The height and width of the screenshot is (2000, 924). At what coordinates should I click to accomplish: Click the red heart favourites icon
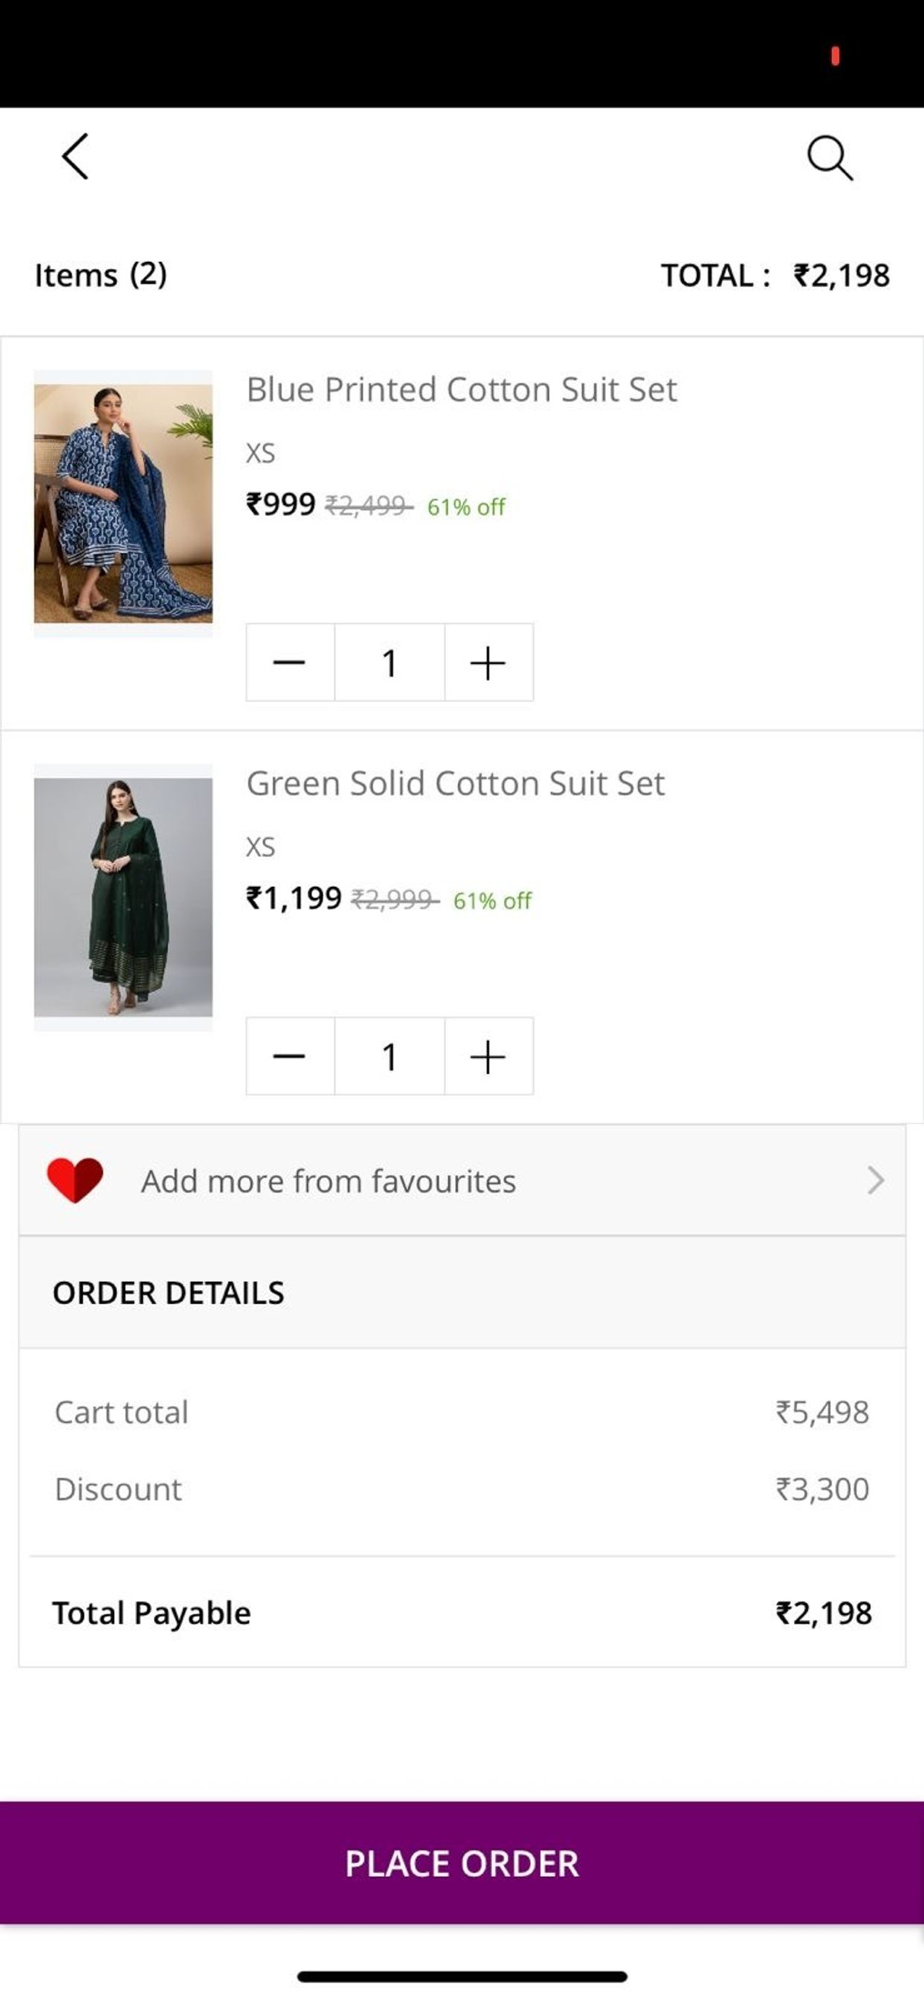(75, 1180)
